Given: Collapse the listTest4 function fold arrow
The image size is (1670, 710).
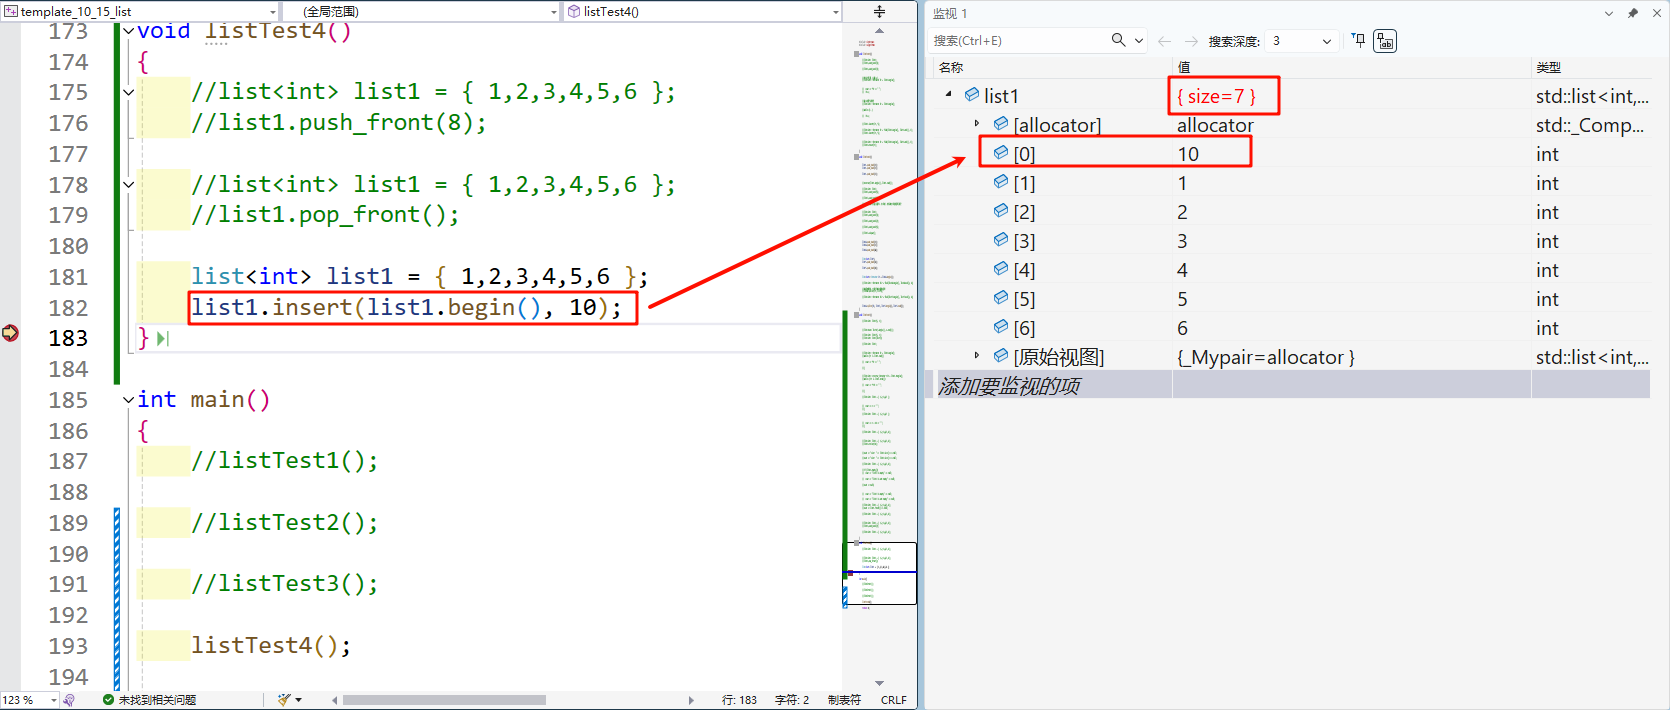Looking at the screenshot, I should 128,31.
